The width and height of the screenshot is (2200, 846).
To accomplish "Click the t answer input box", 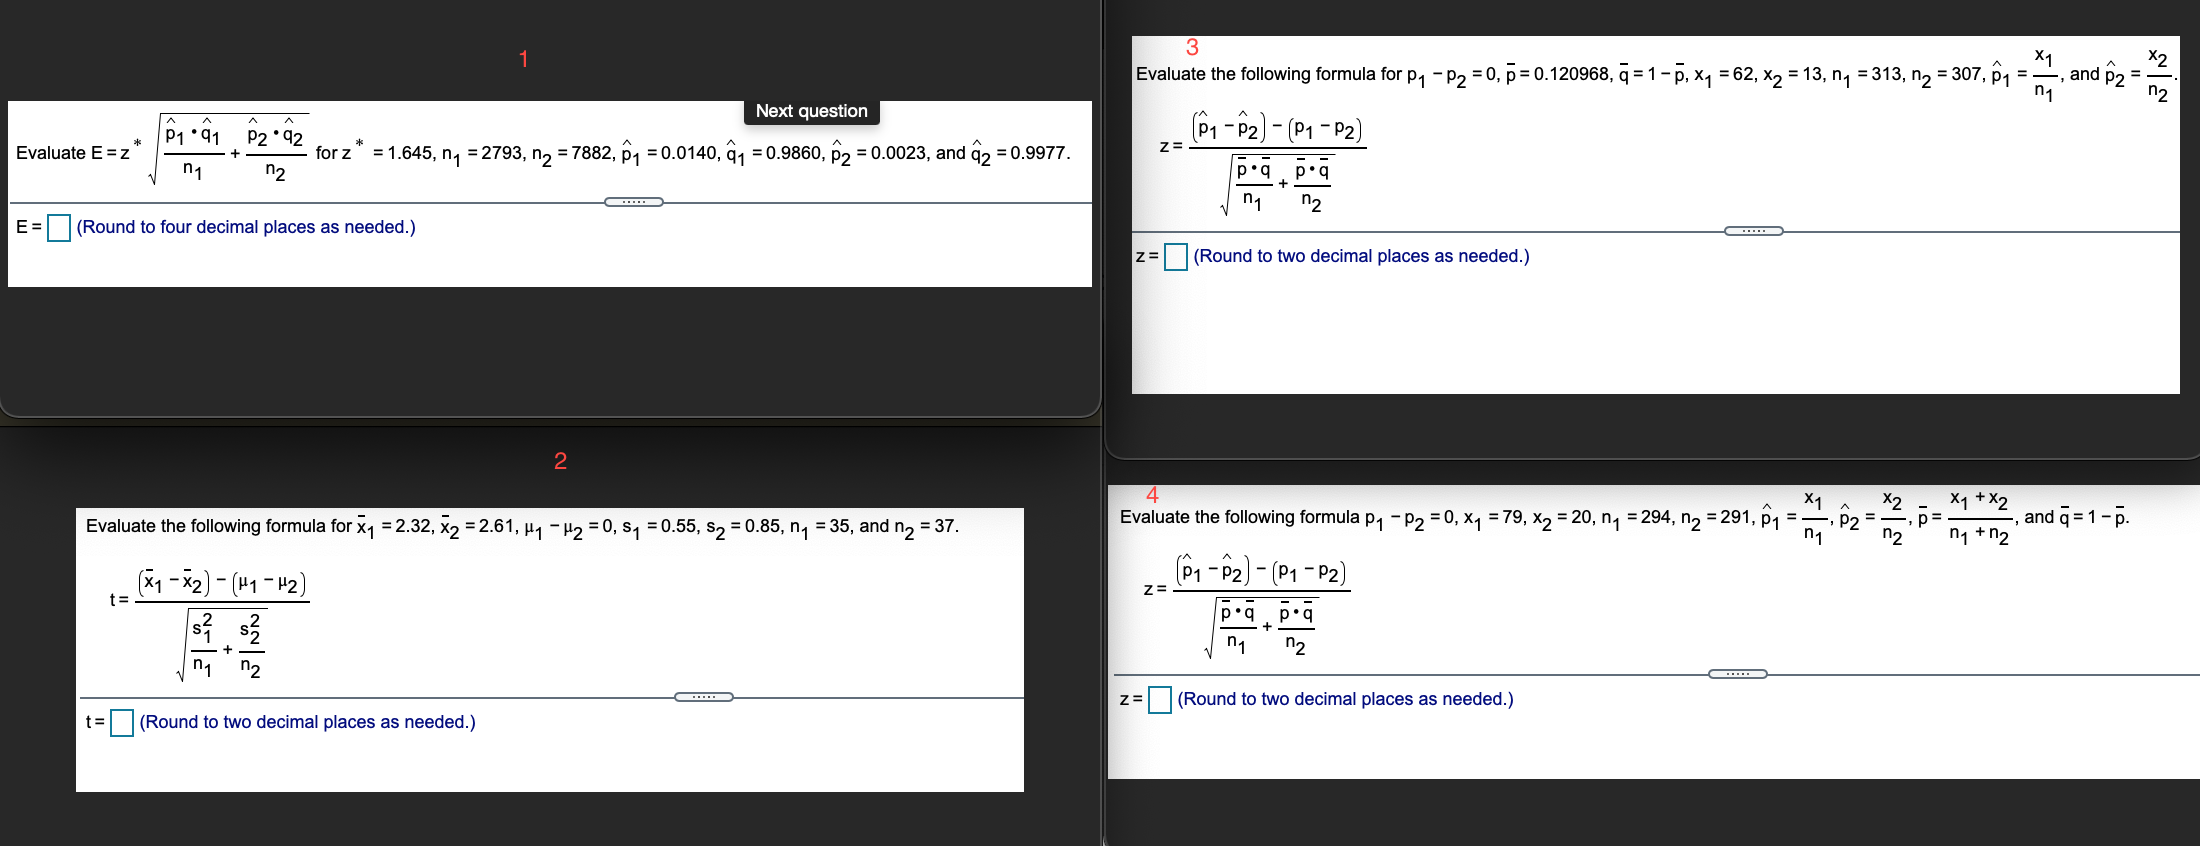I will coord(122,723).
